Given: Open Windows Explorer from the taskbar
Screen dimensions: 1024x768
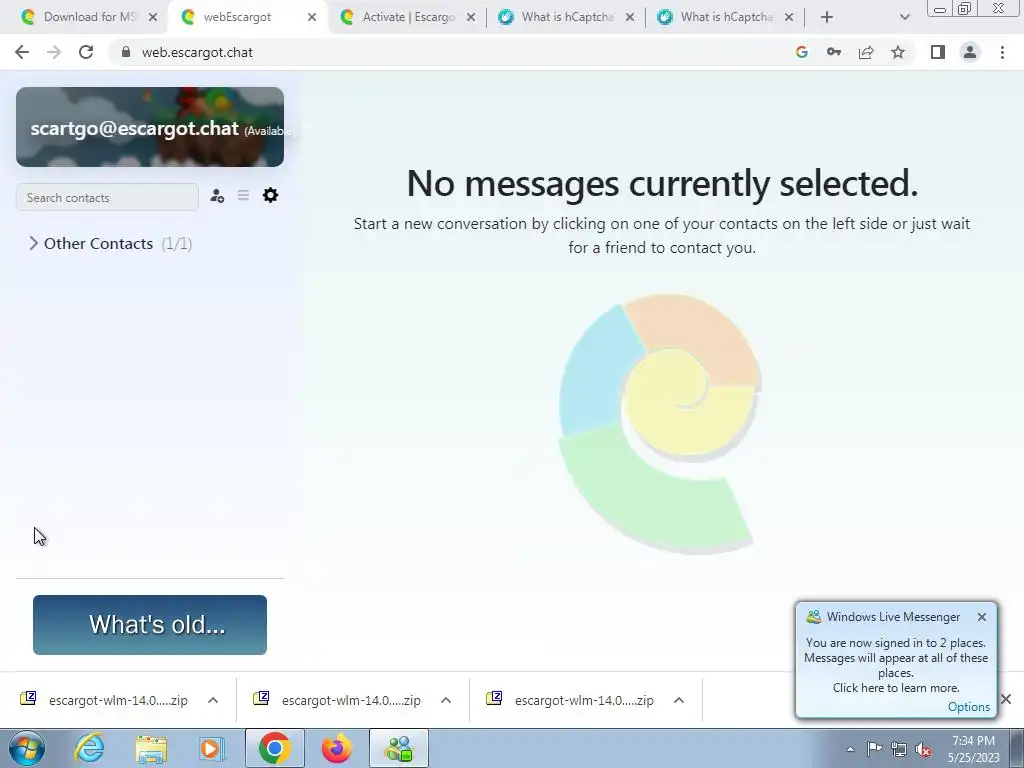Looking at the screenshot, I should (x=151, y=748).
